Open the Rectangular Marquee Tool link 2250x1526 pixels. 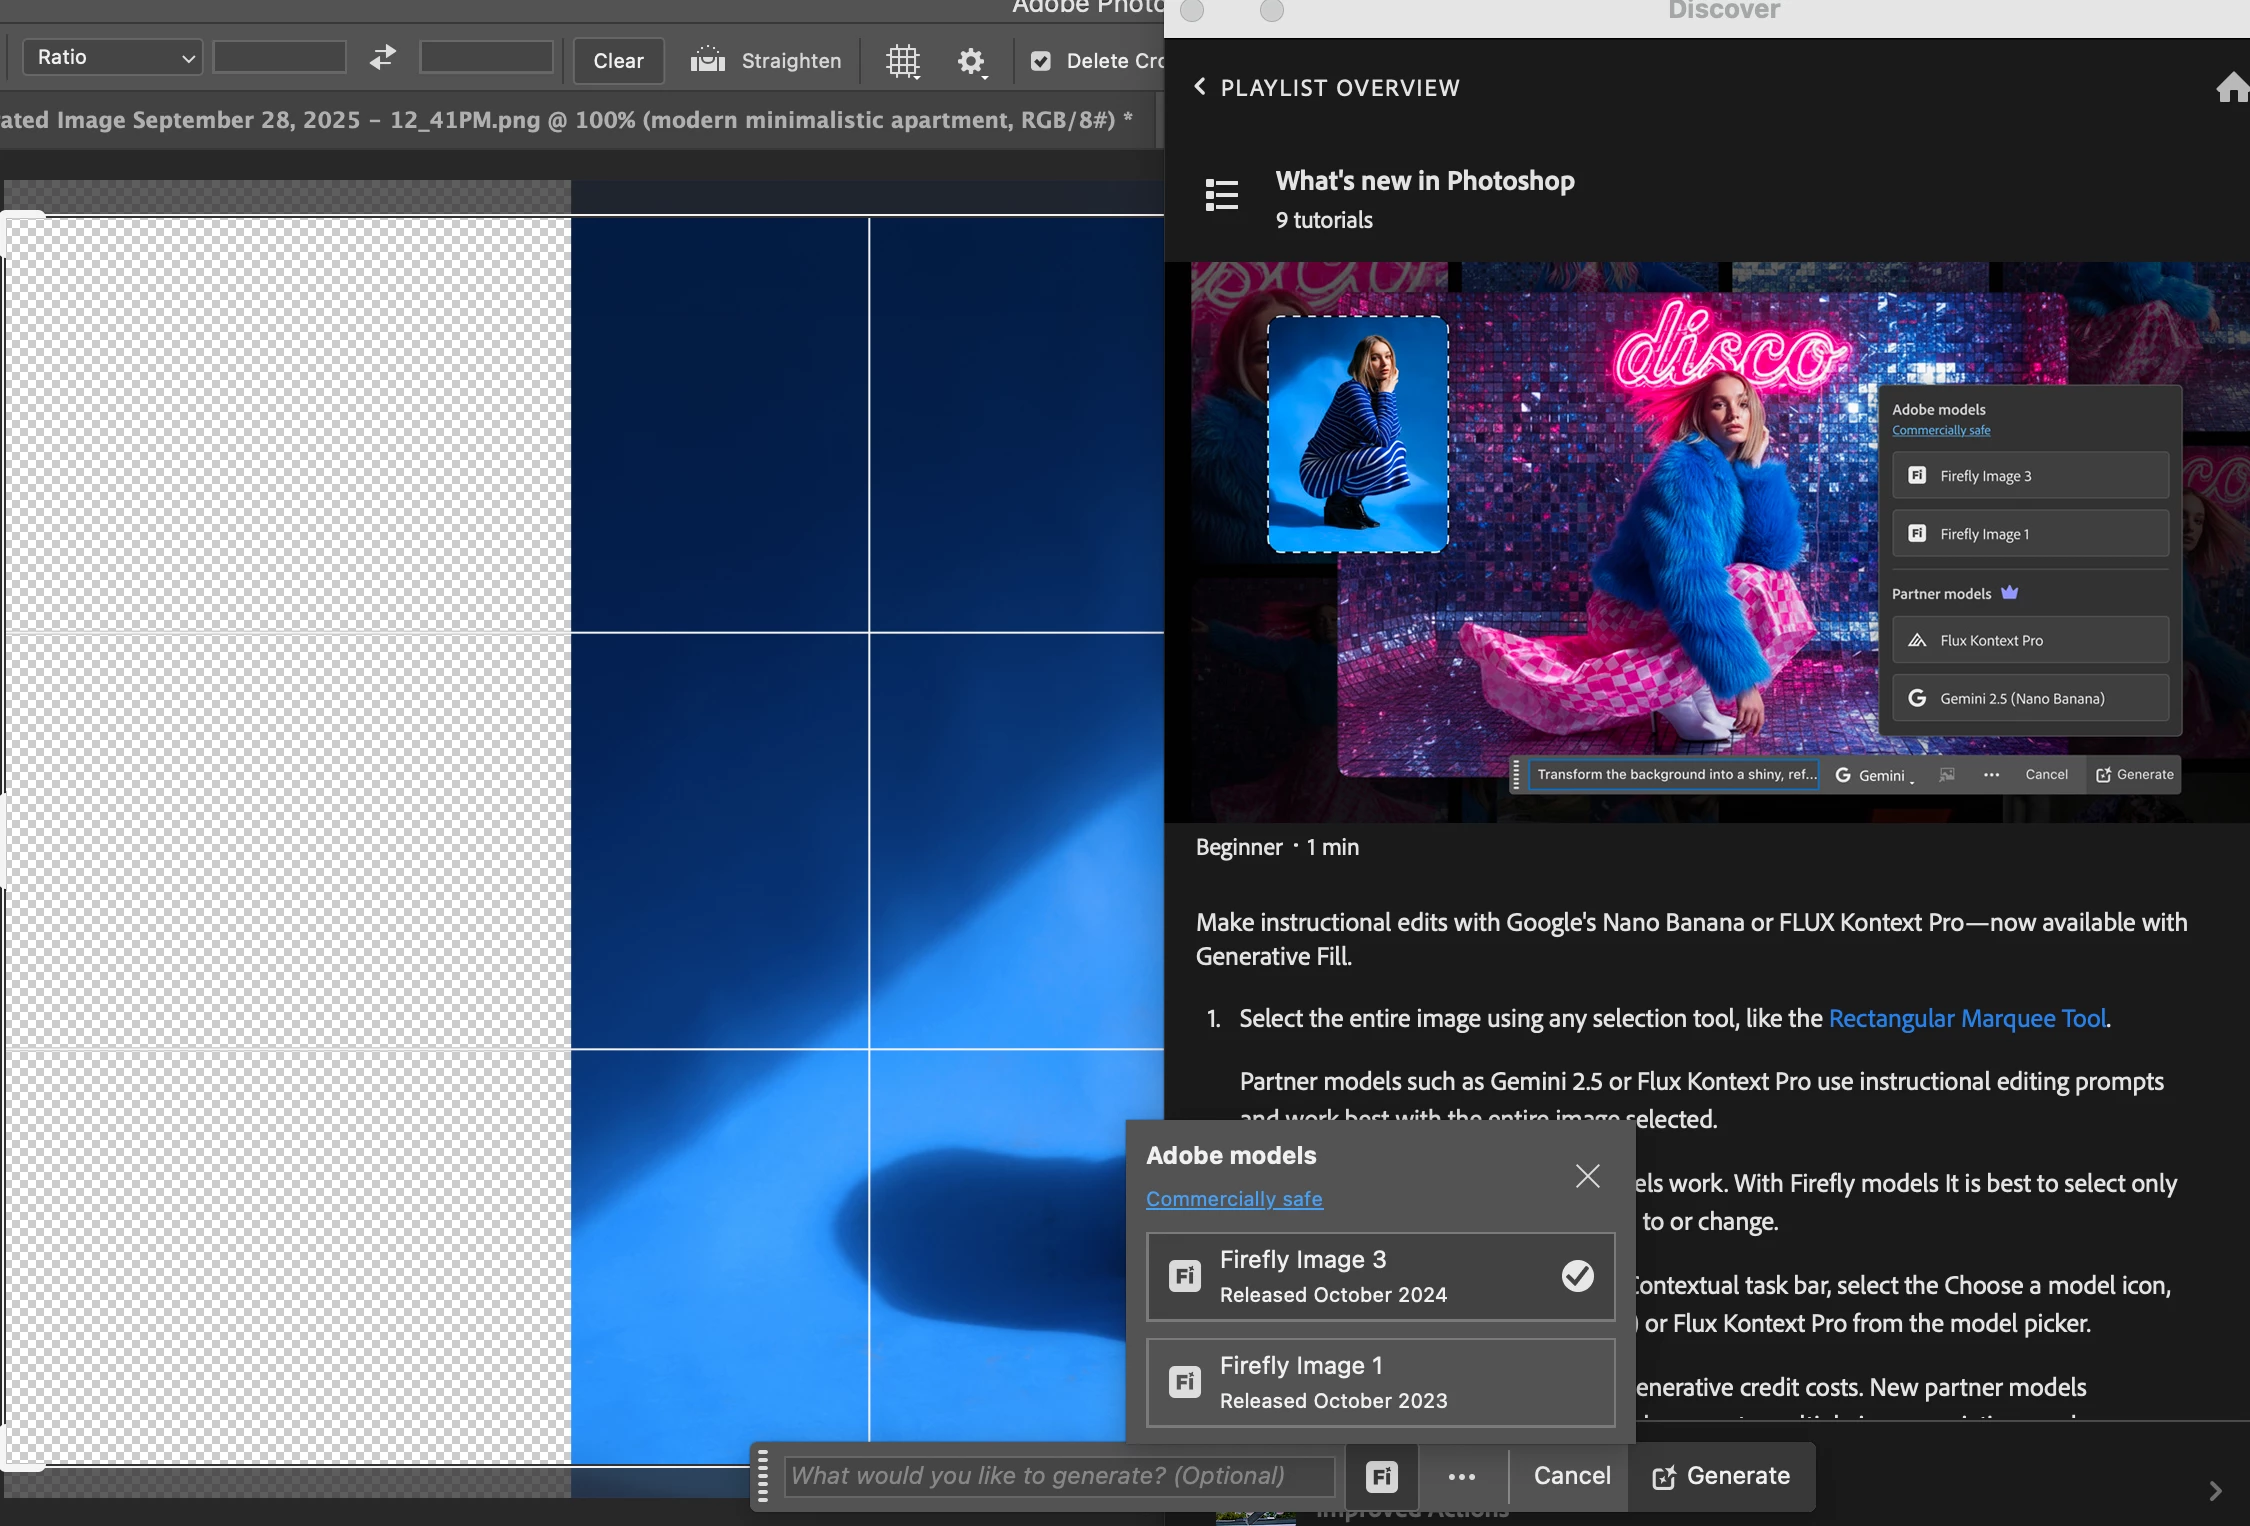[1967, 1018]
